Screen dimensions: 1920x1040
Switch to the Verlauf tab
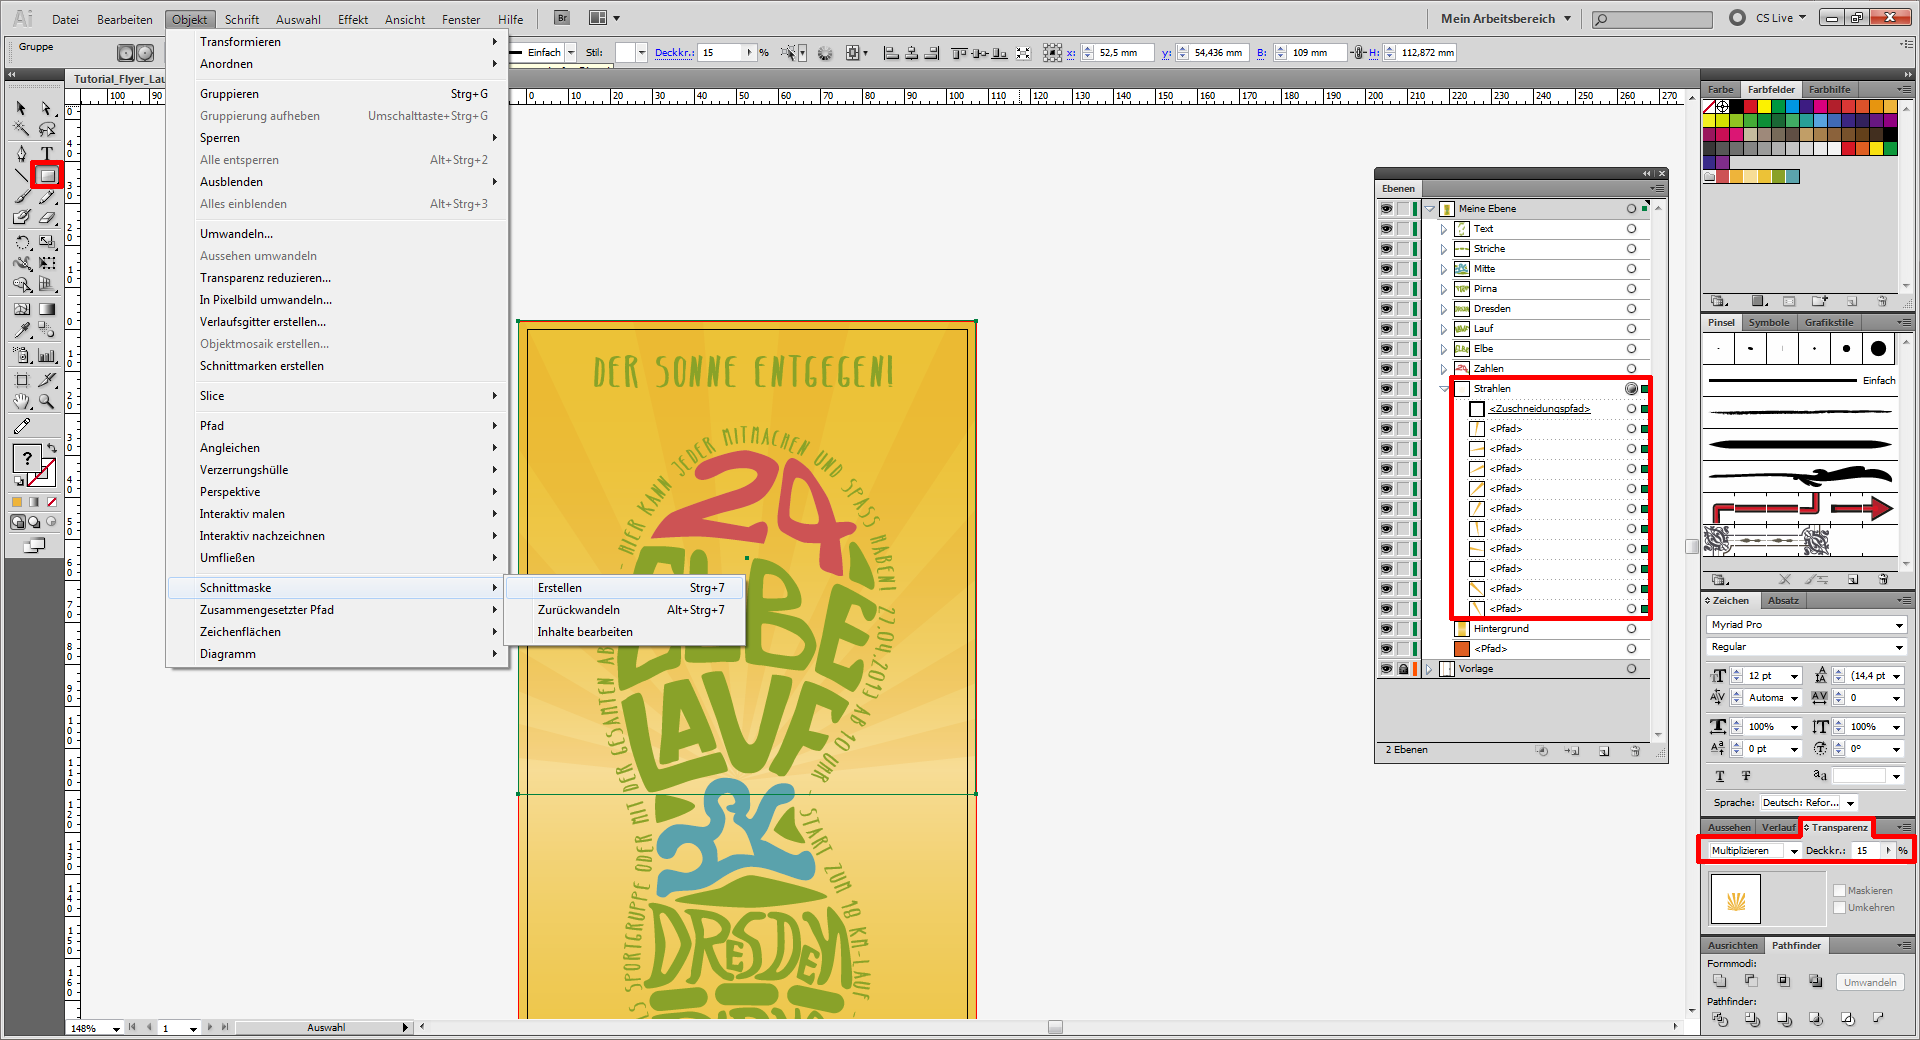click(x=1778, y=828)
